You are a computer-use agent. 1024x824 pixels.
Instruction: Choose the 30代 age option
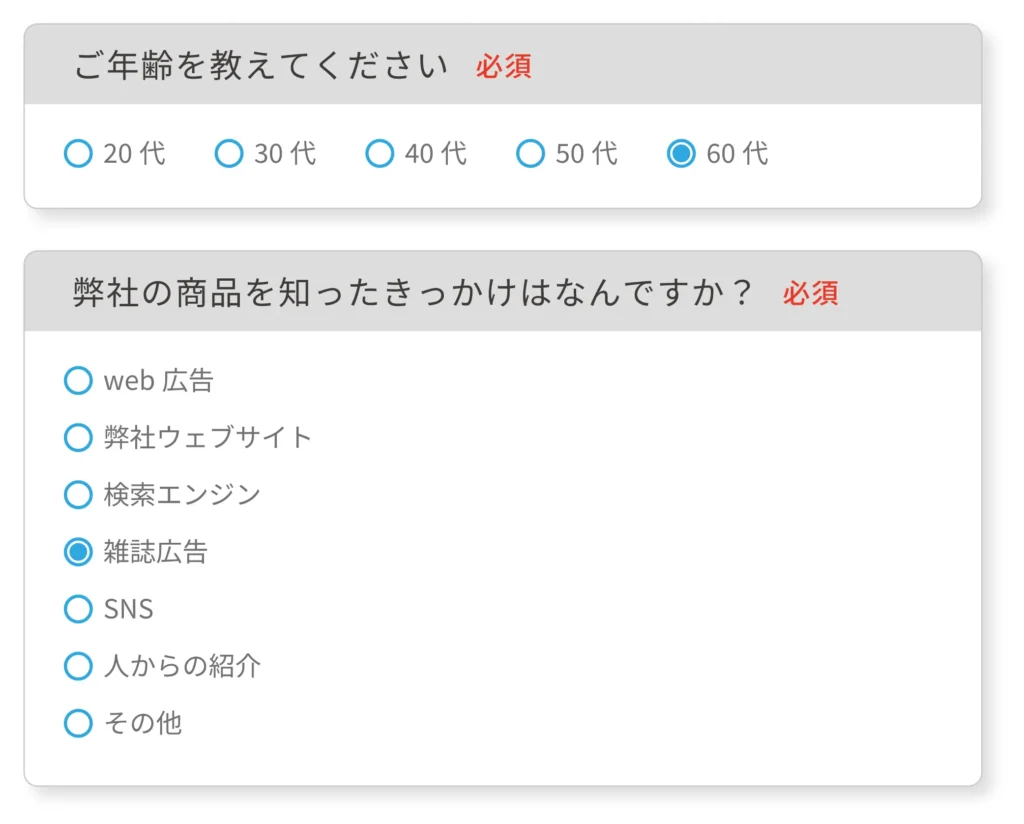pos(229,154)
